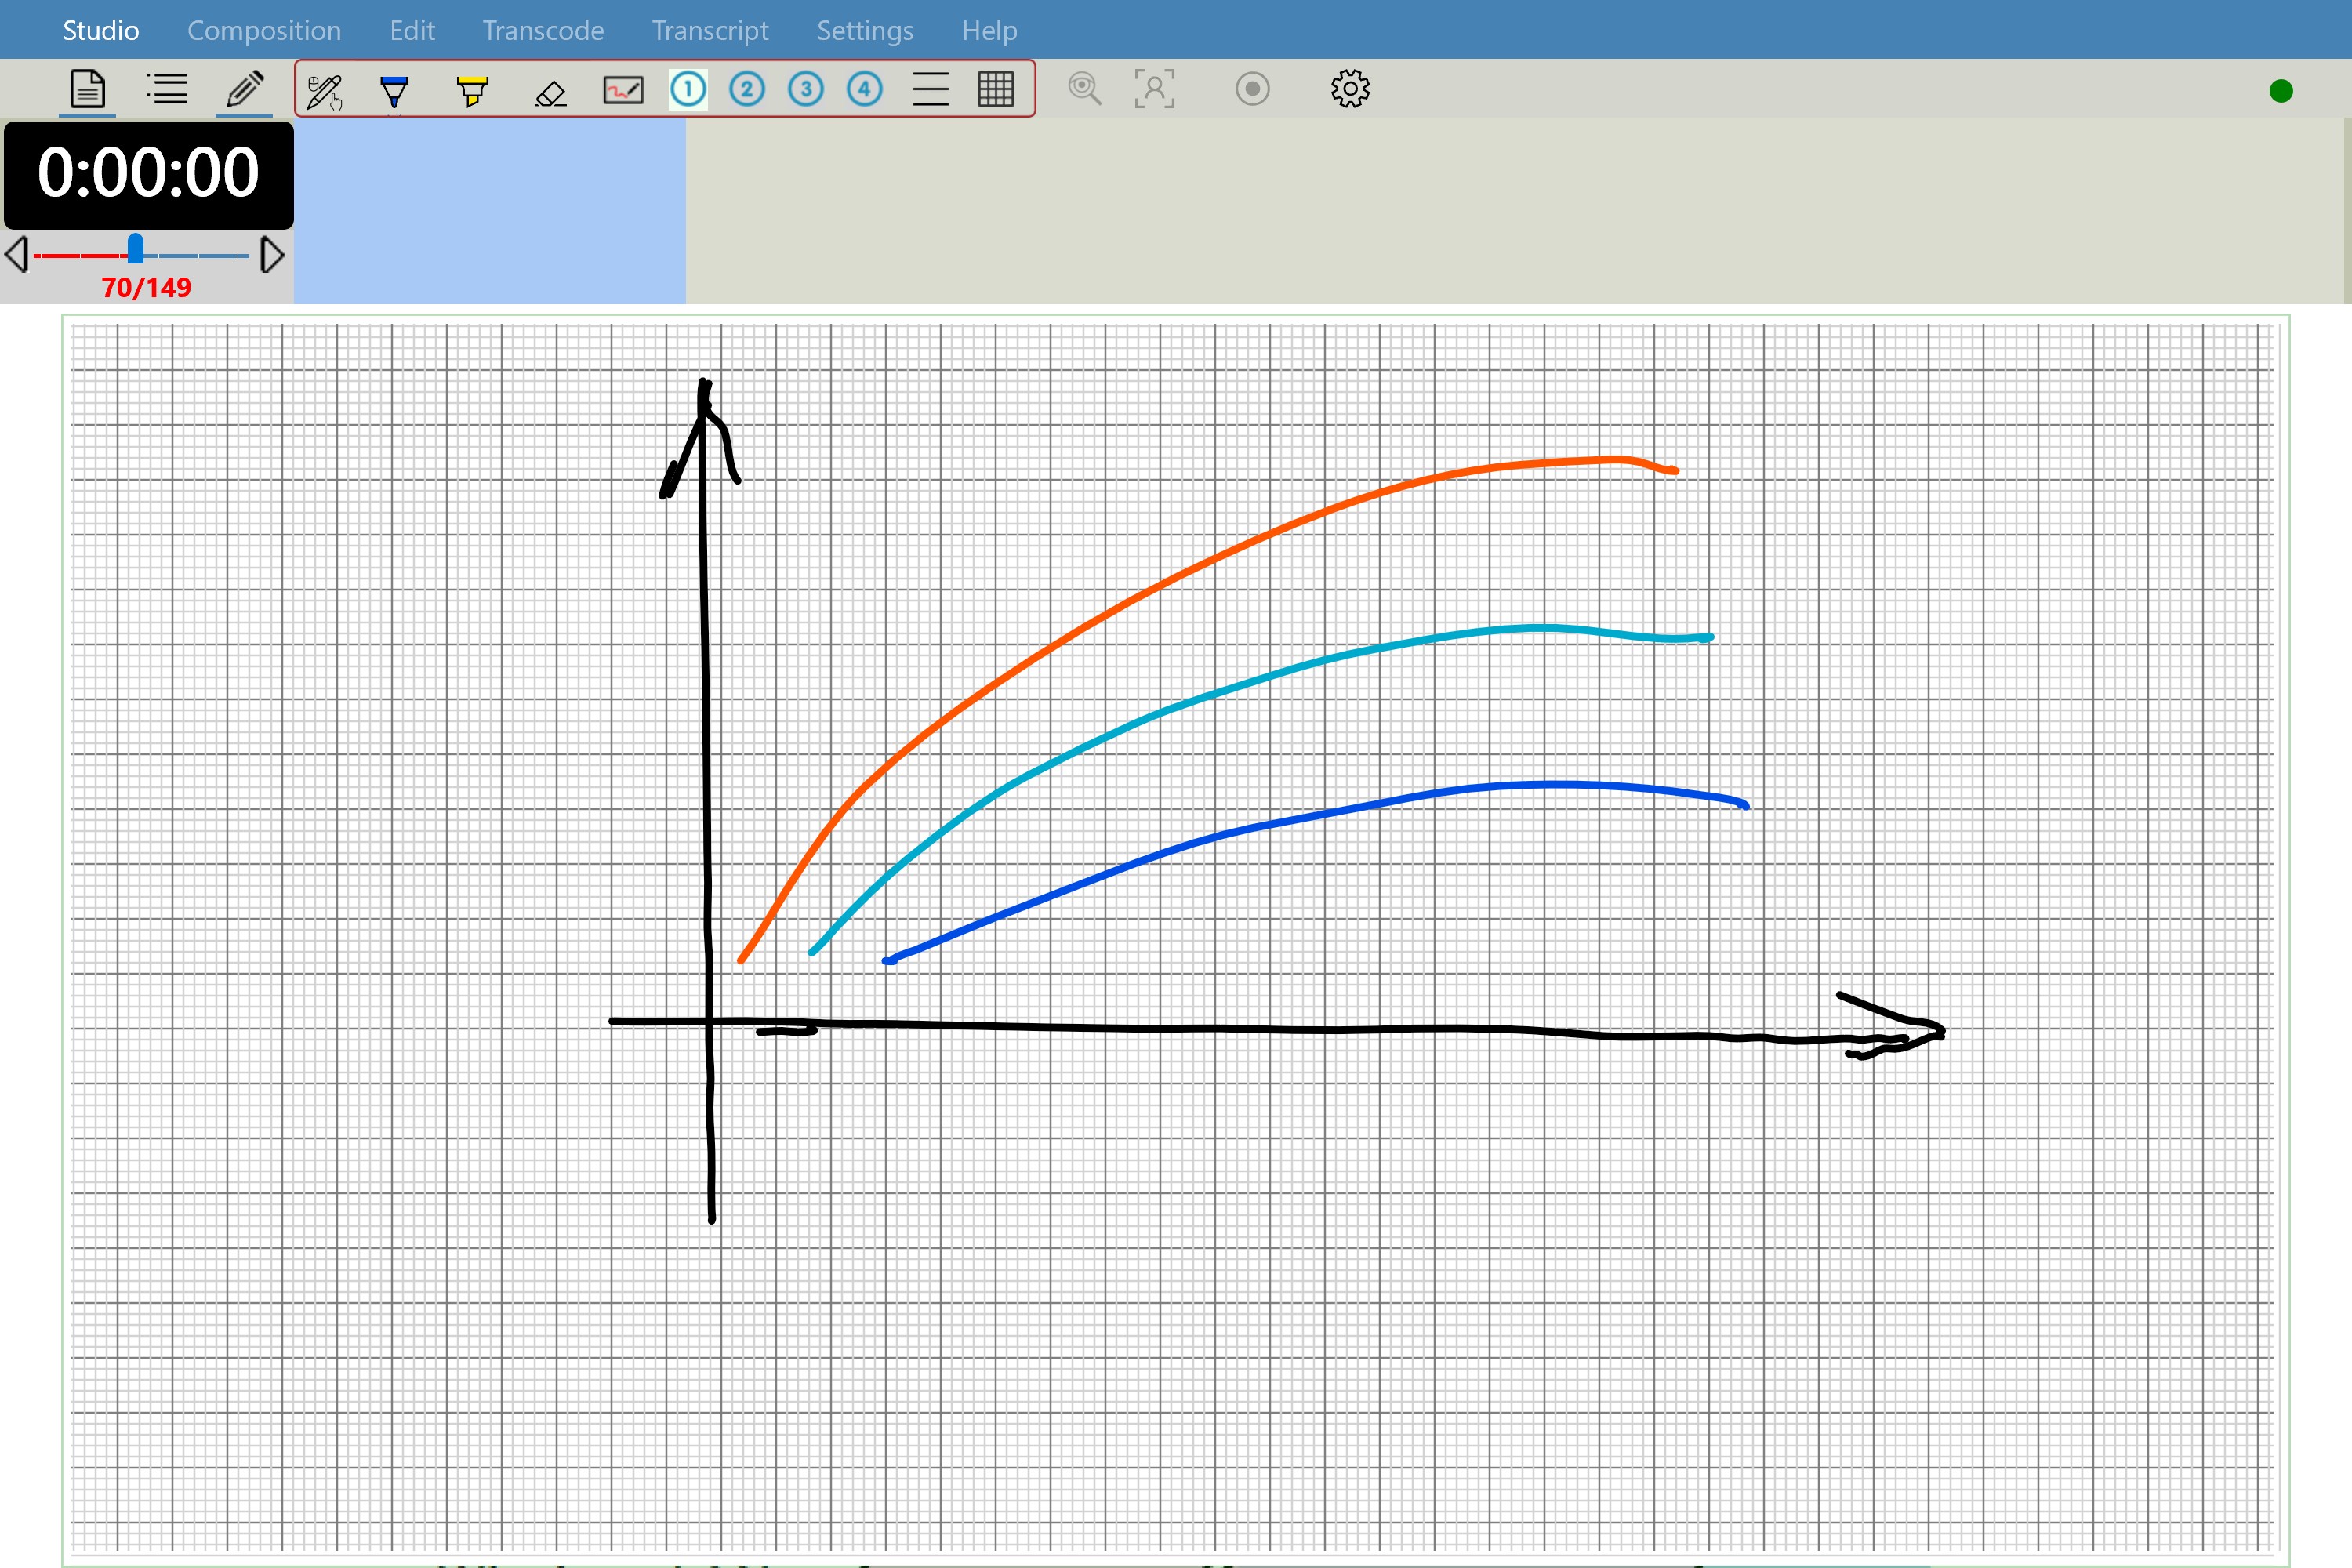
Task: Click the Help menu item
Action: [989, 30]
